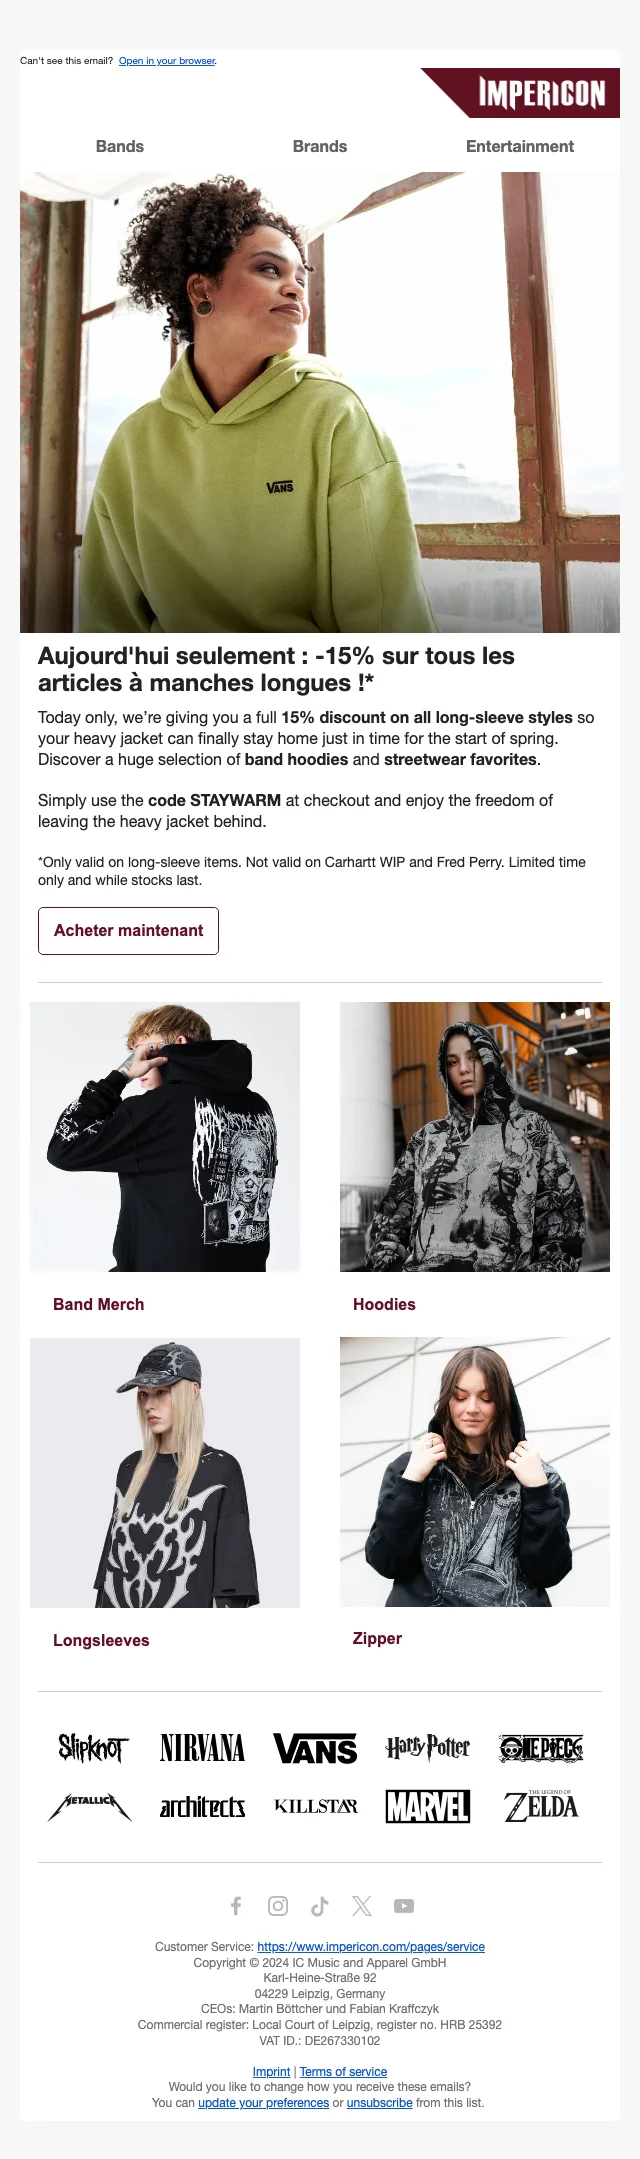Select the Zelda logo
Image resolution: width=640 pixels, height=2159 pixels.
tap(541, 1806)
